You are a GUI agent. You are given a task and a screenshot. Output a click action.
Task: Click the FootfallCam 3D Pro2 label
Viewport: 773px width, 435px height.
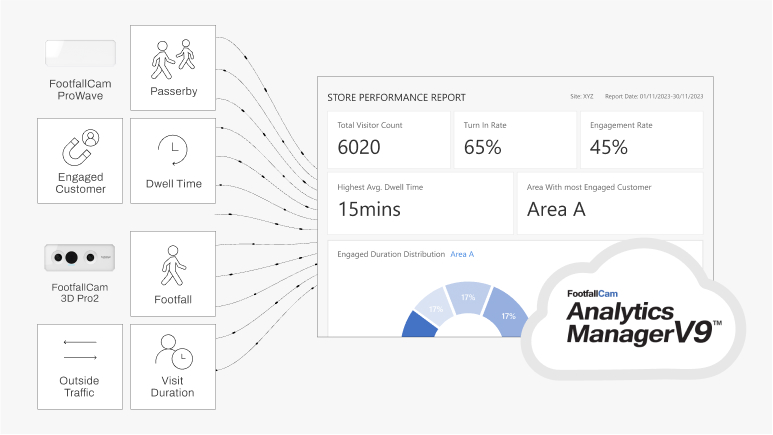click(80, 293)
